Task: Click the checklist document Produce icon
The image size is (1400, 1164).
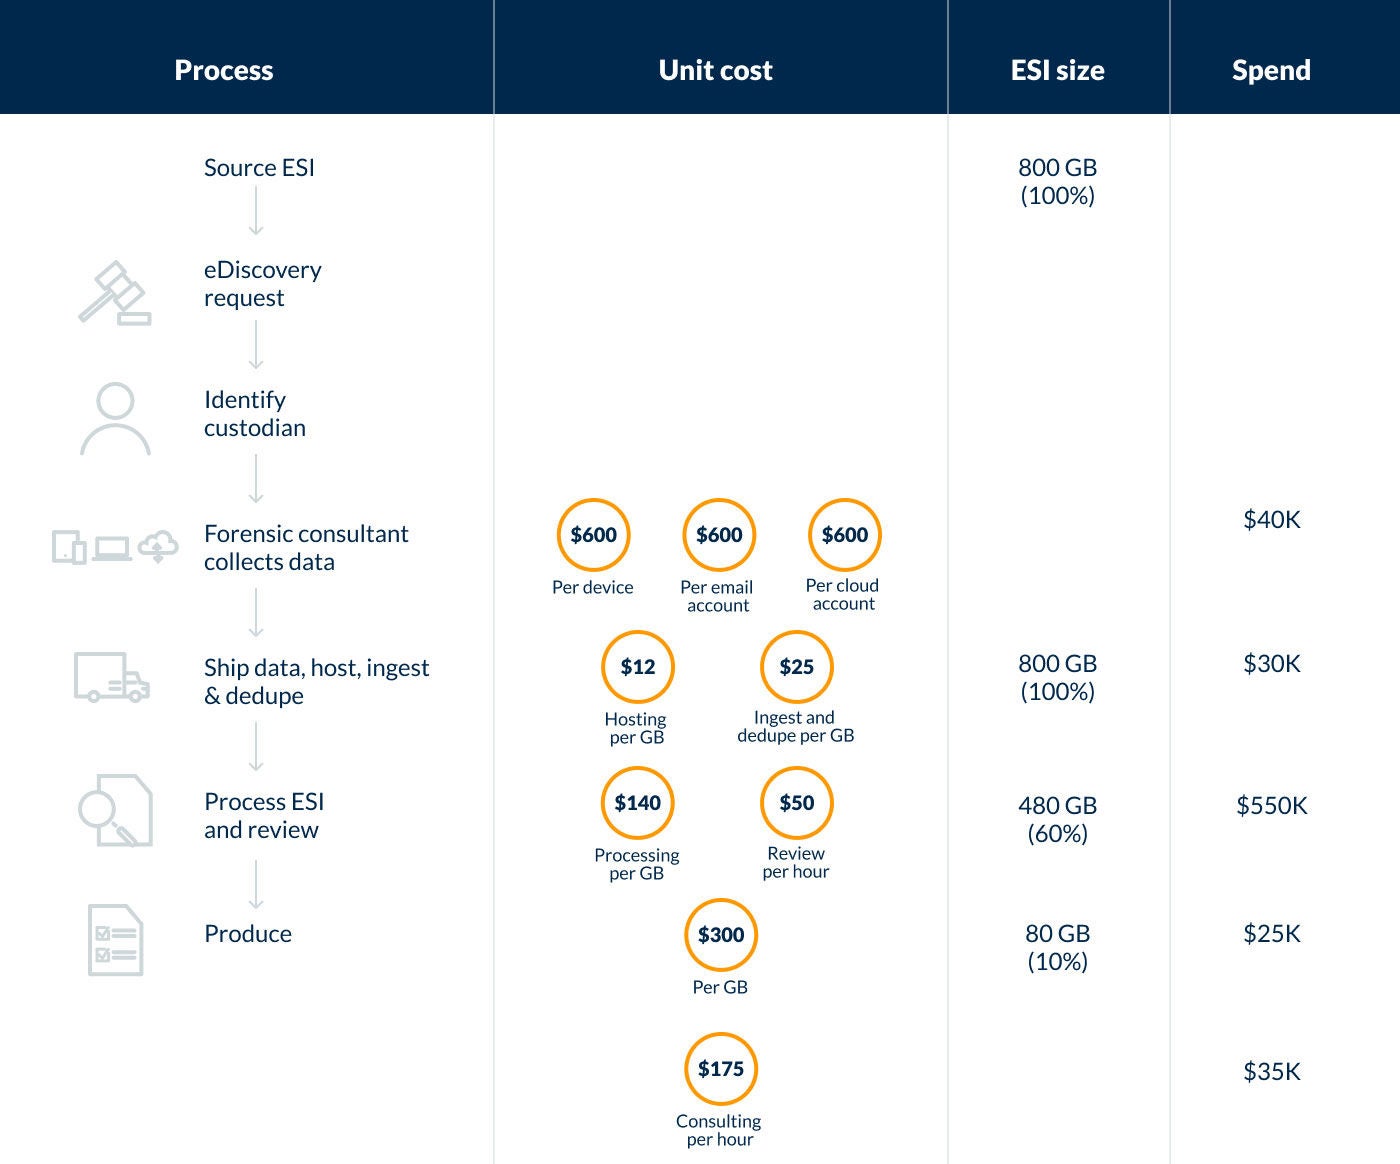Action: click(115, 940)
